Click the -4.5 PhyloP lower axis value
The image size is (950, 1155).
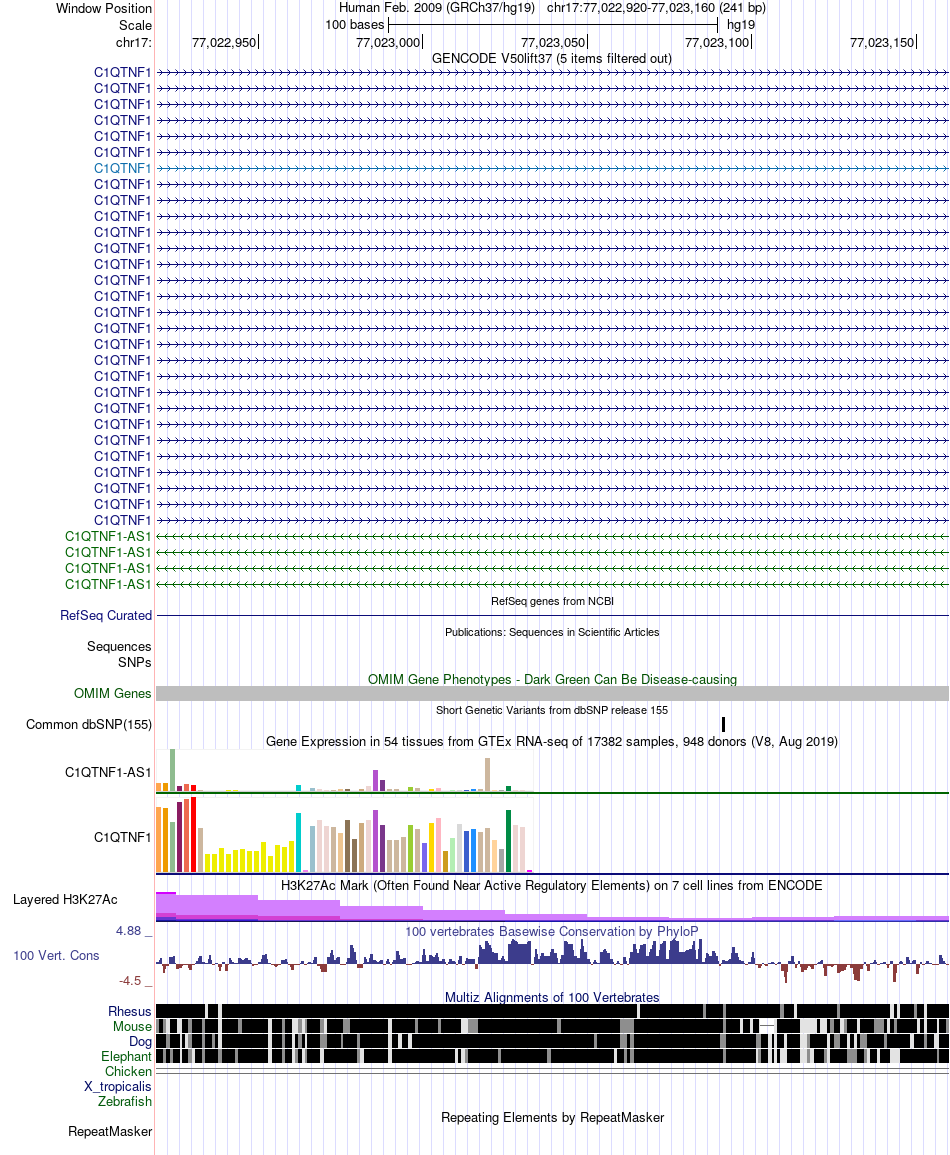tap(130, 981)
